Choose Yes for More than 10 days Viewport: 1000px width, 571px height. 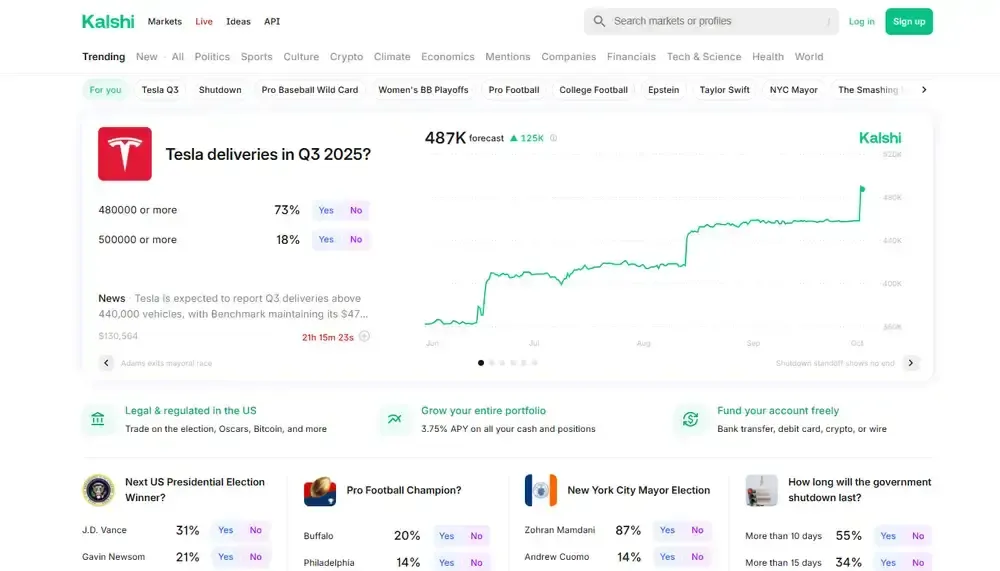[x=888, y=536]
